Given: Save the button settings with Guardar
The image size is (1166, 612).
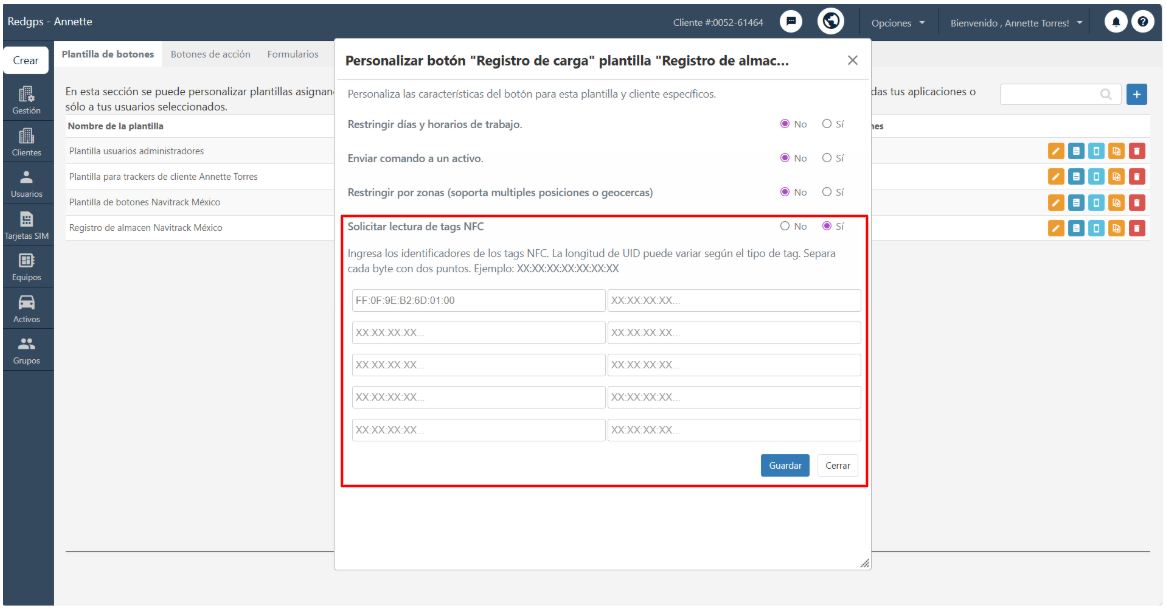Looking at the screenshot, I should pyautogui.click(x=785, y=466).
